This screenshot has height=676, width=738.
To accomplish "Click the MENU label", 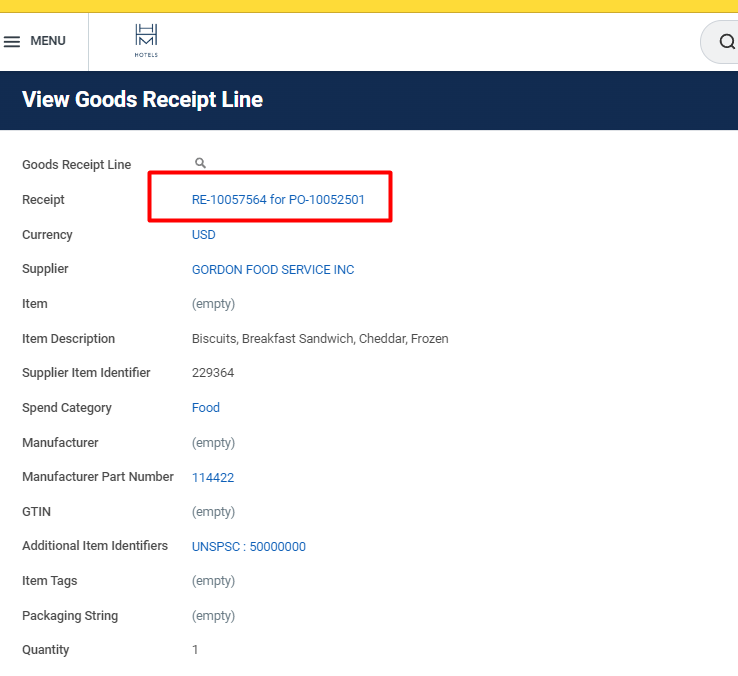I will pyautogui.click(x=48, y=41).
